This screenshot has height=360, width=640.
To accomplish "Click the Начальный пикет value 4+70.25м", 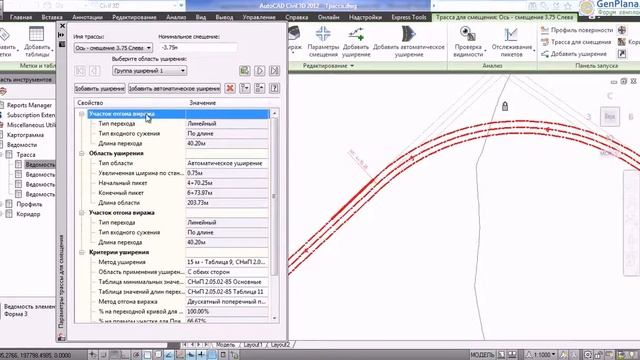I will click(227, 183).
